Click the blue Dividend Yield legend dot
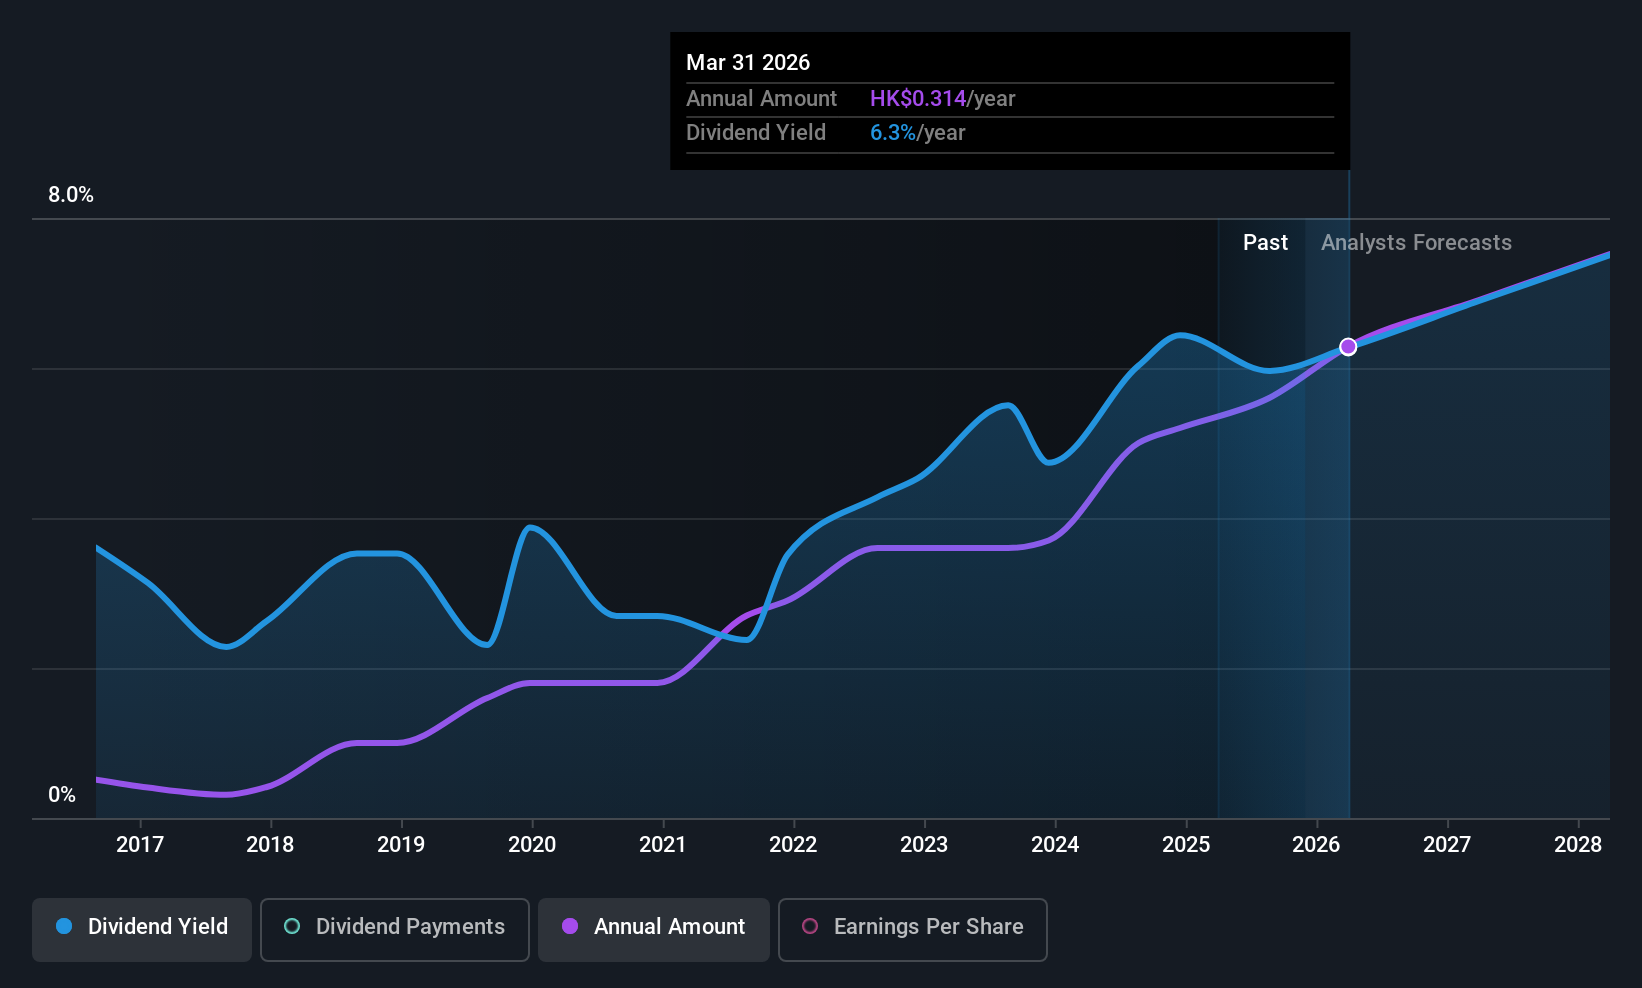 coord(64,926)
